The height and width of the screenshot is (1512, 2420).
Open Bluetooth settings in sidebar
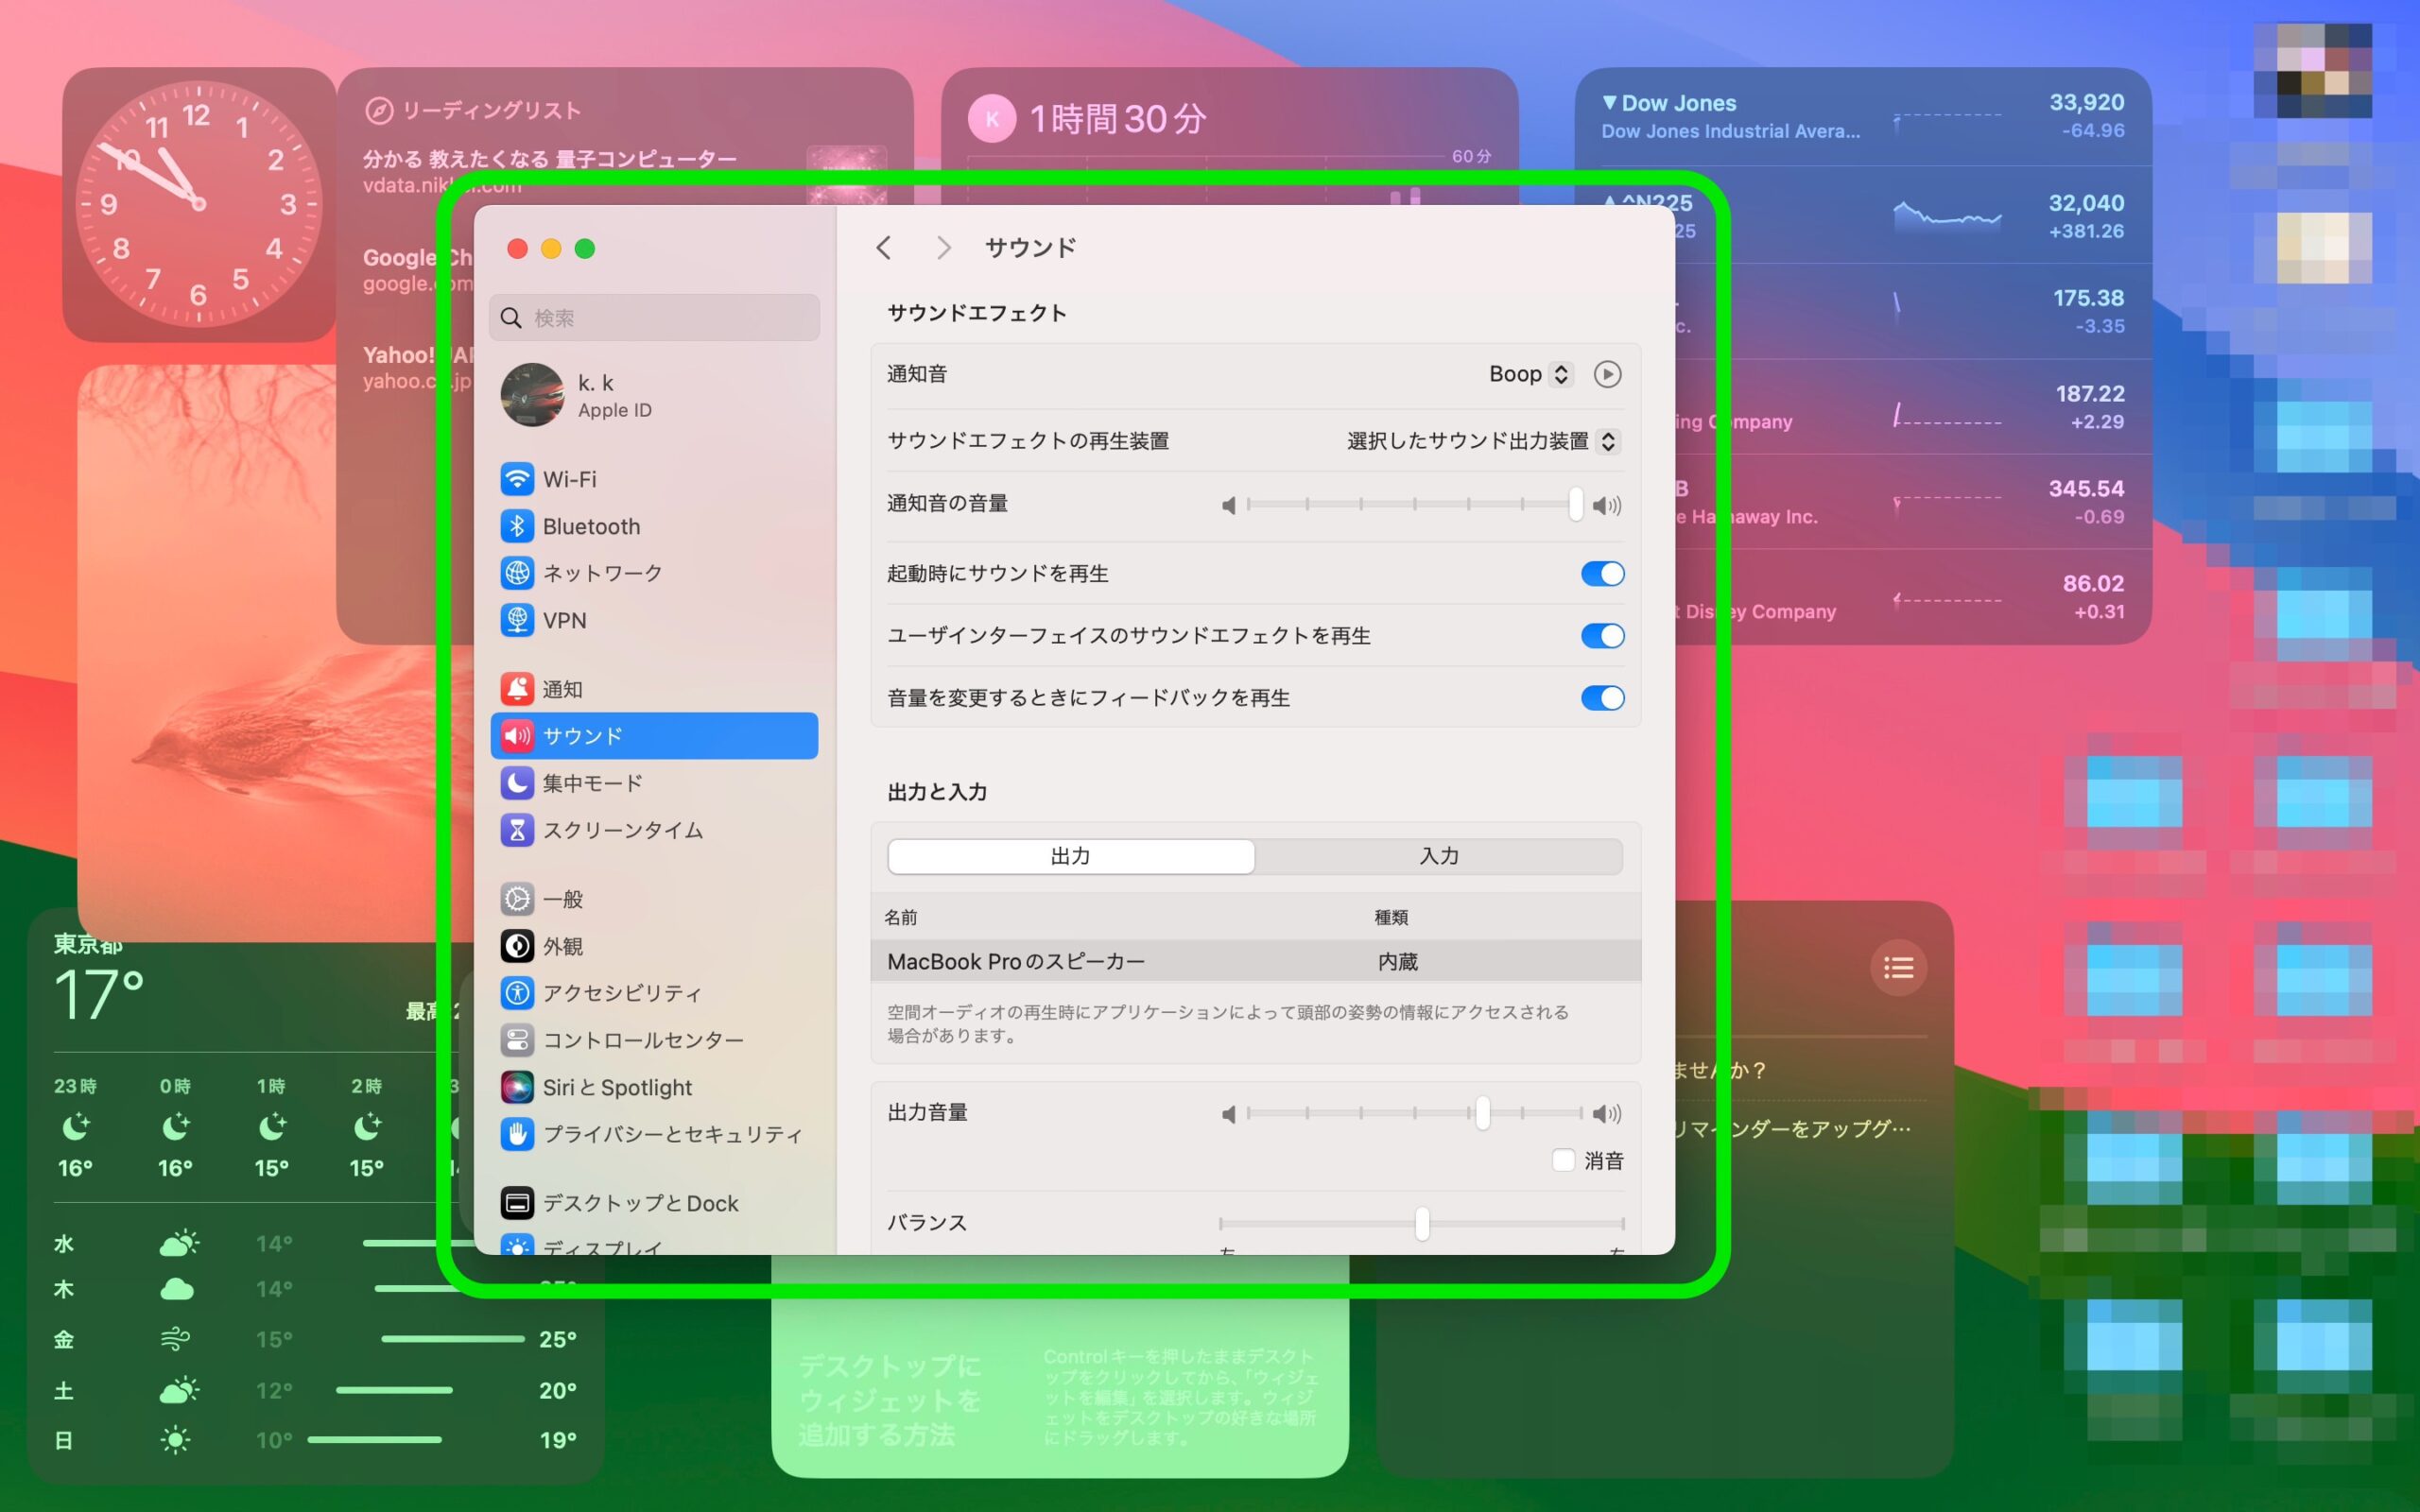654,526
